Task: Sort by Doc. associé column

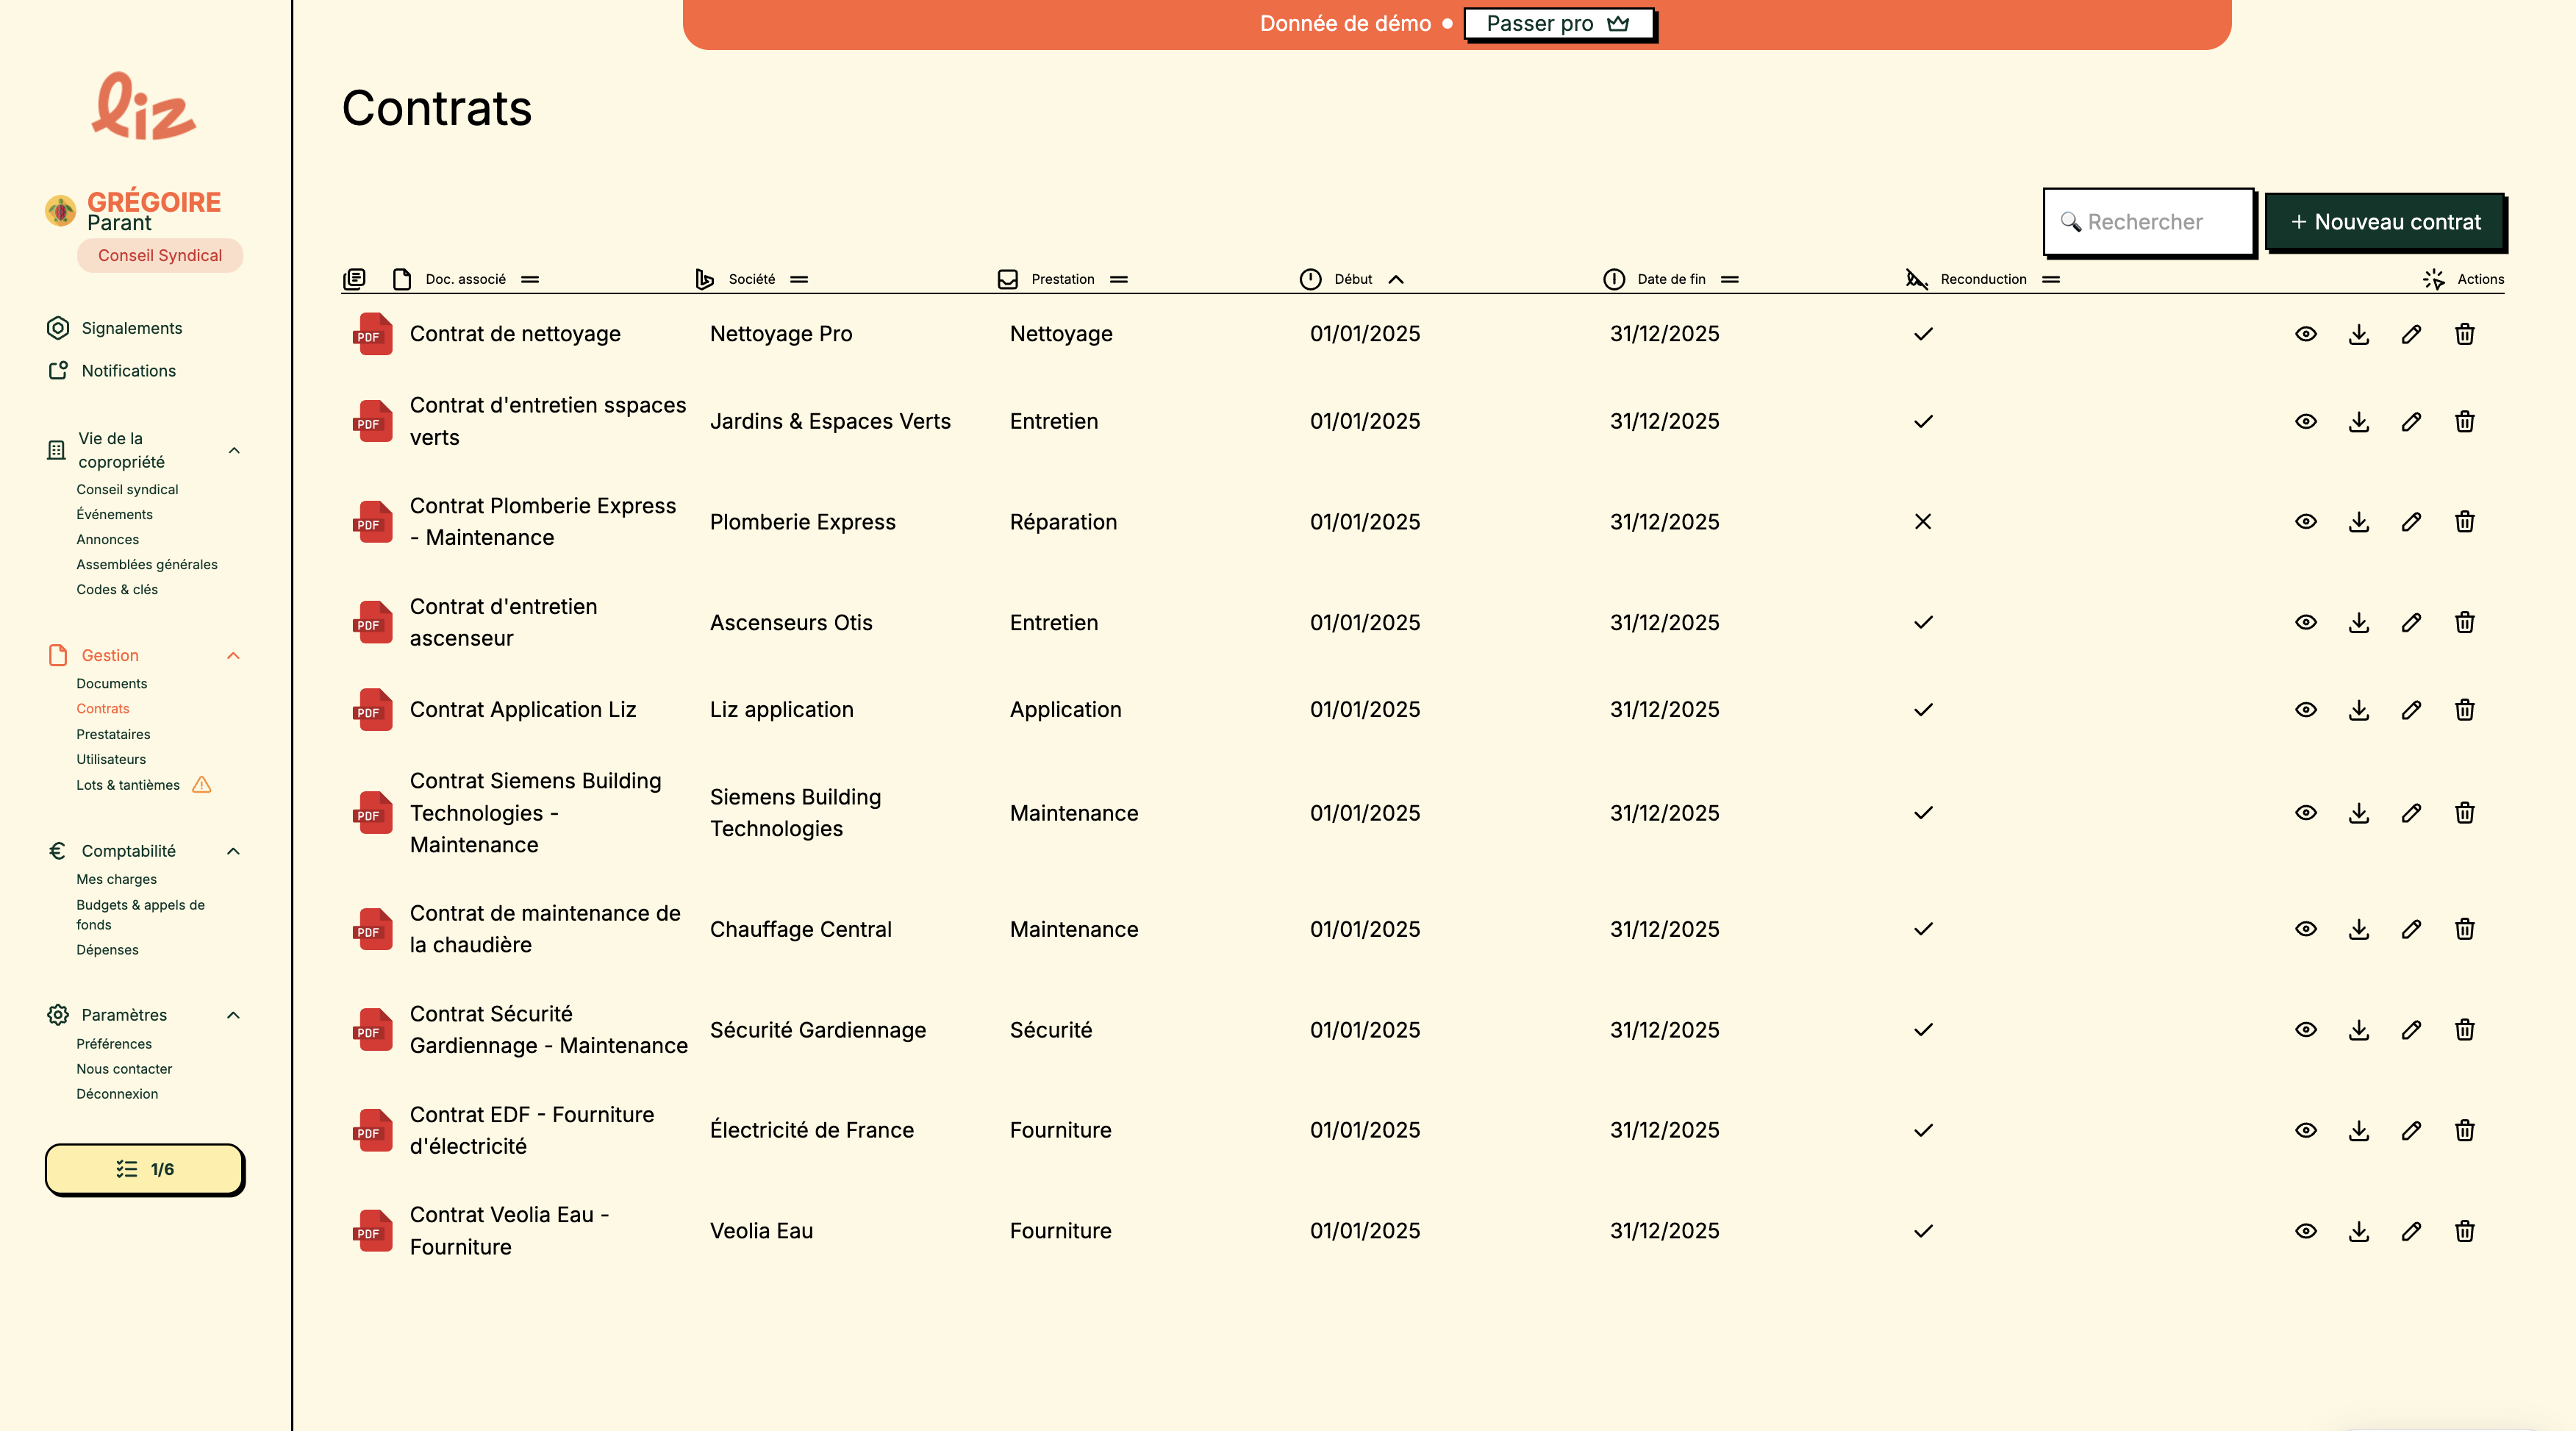Action: click(530, 280)
